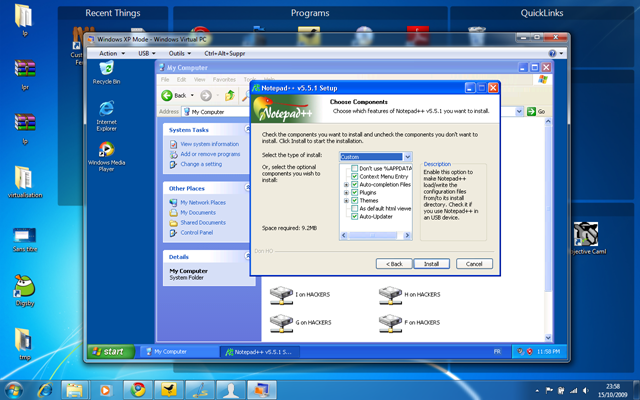Click the Up folder icon in My Computer toolbar

pos(229,96)
